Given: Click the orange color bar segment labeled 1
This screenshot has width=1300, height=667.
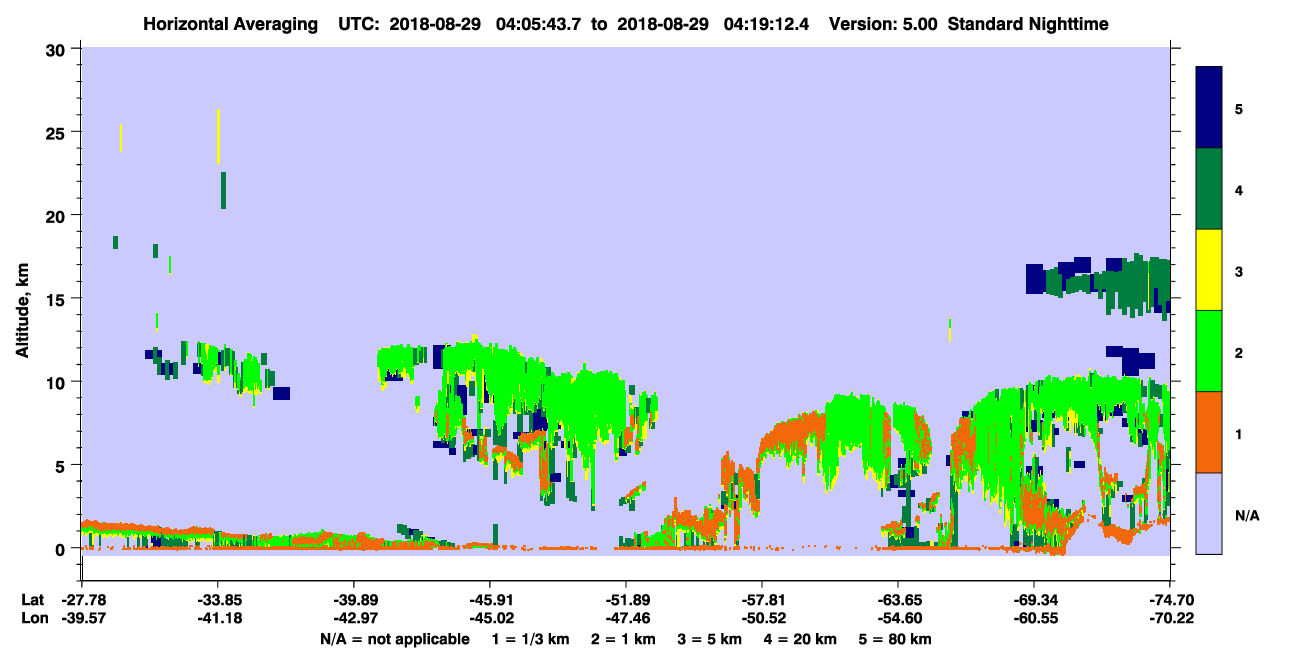Looking at the screenshot, I should [1209, 432].
